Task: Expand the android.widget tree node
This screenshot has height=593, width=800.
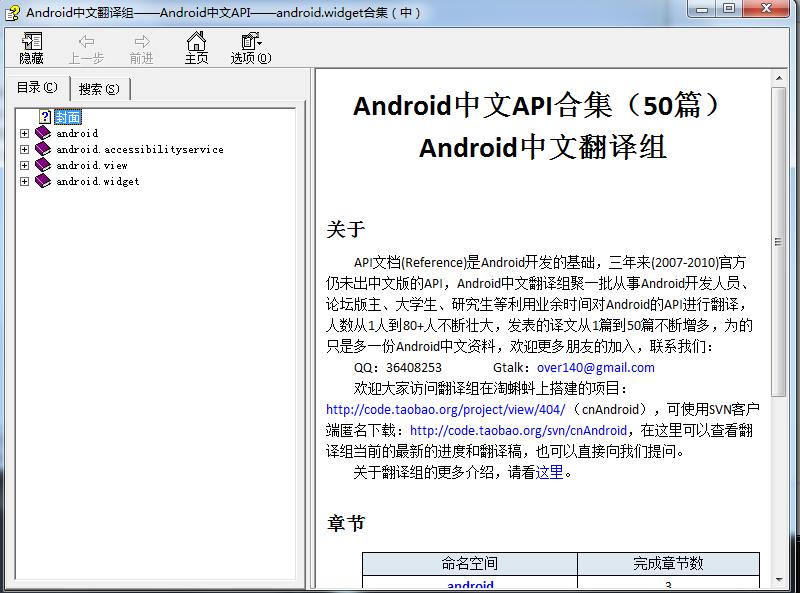Action: click(x=24, y=181)
